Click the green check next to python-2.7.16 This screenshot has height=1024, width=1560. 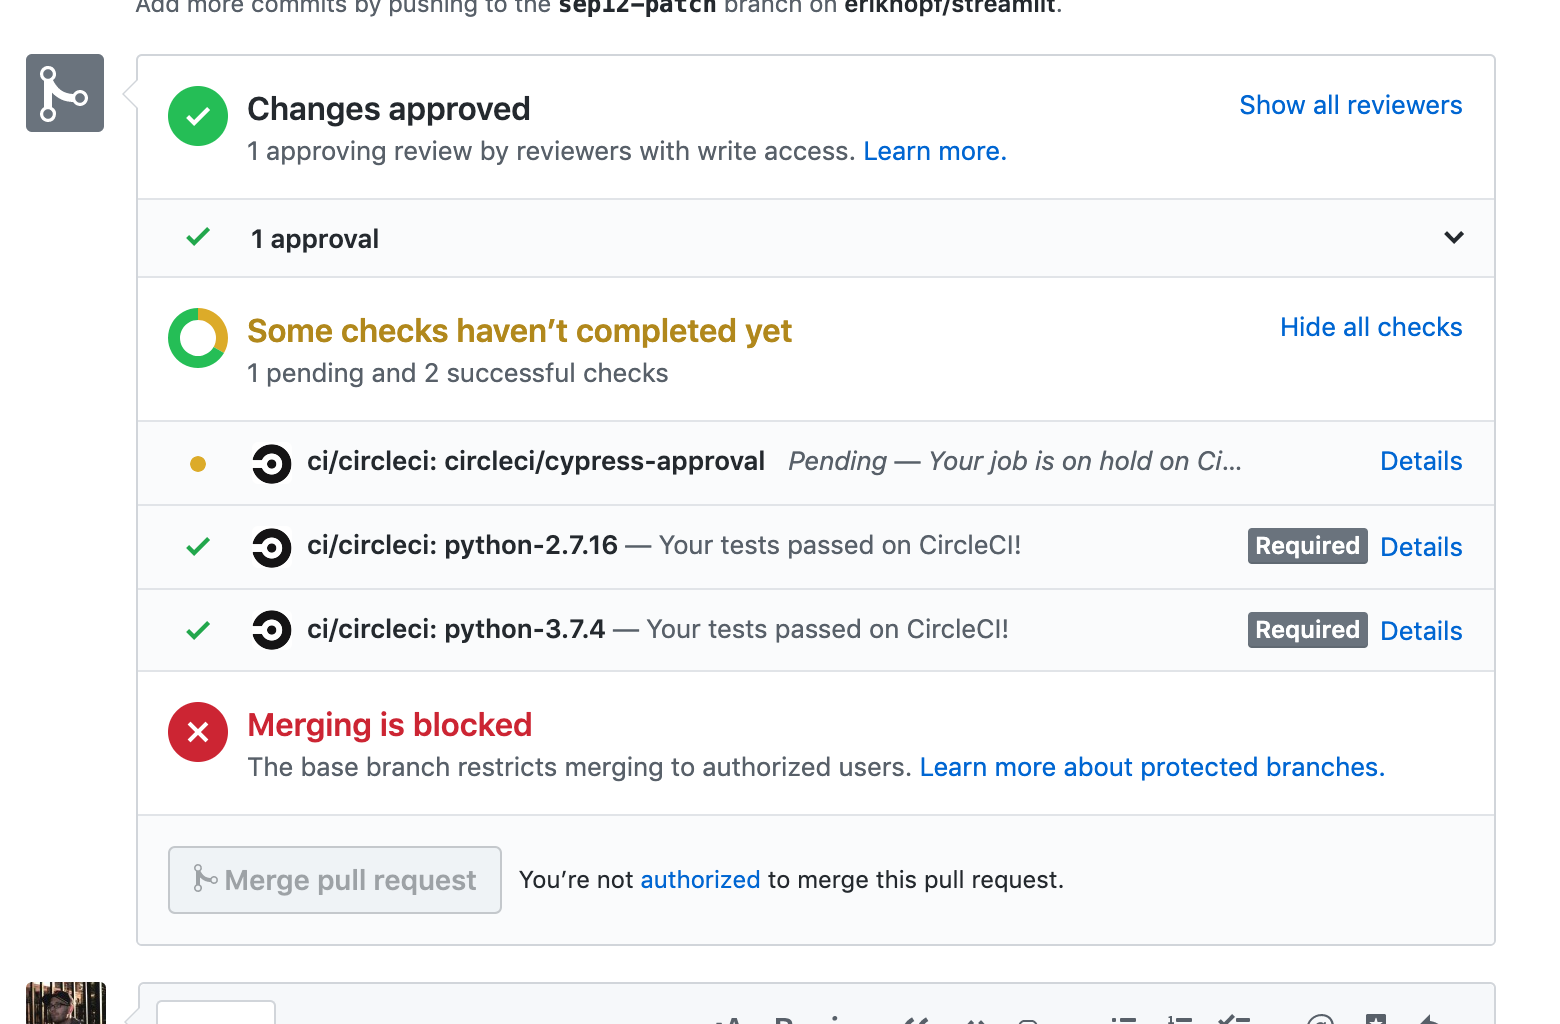(198, 547)
